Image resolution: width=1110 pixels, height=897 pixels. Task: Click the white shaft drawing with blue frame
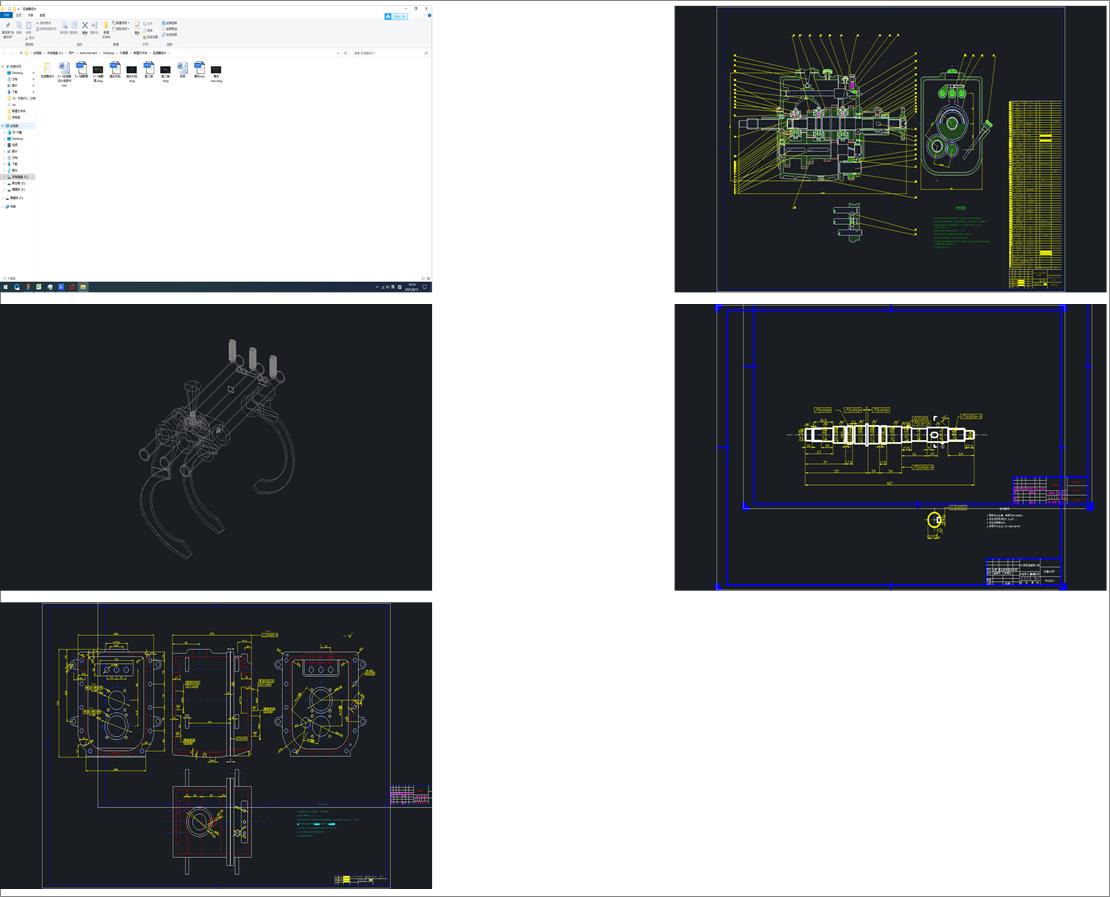point(890,447)
